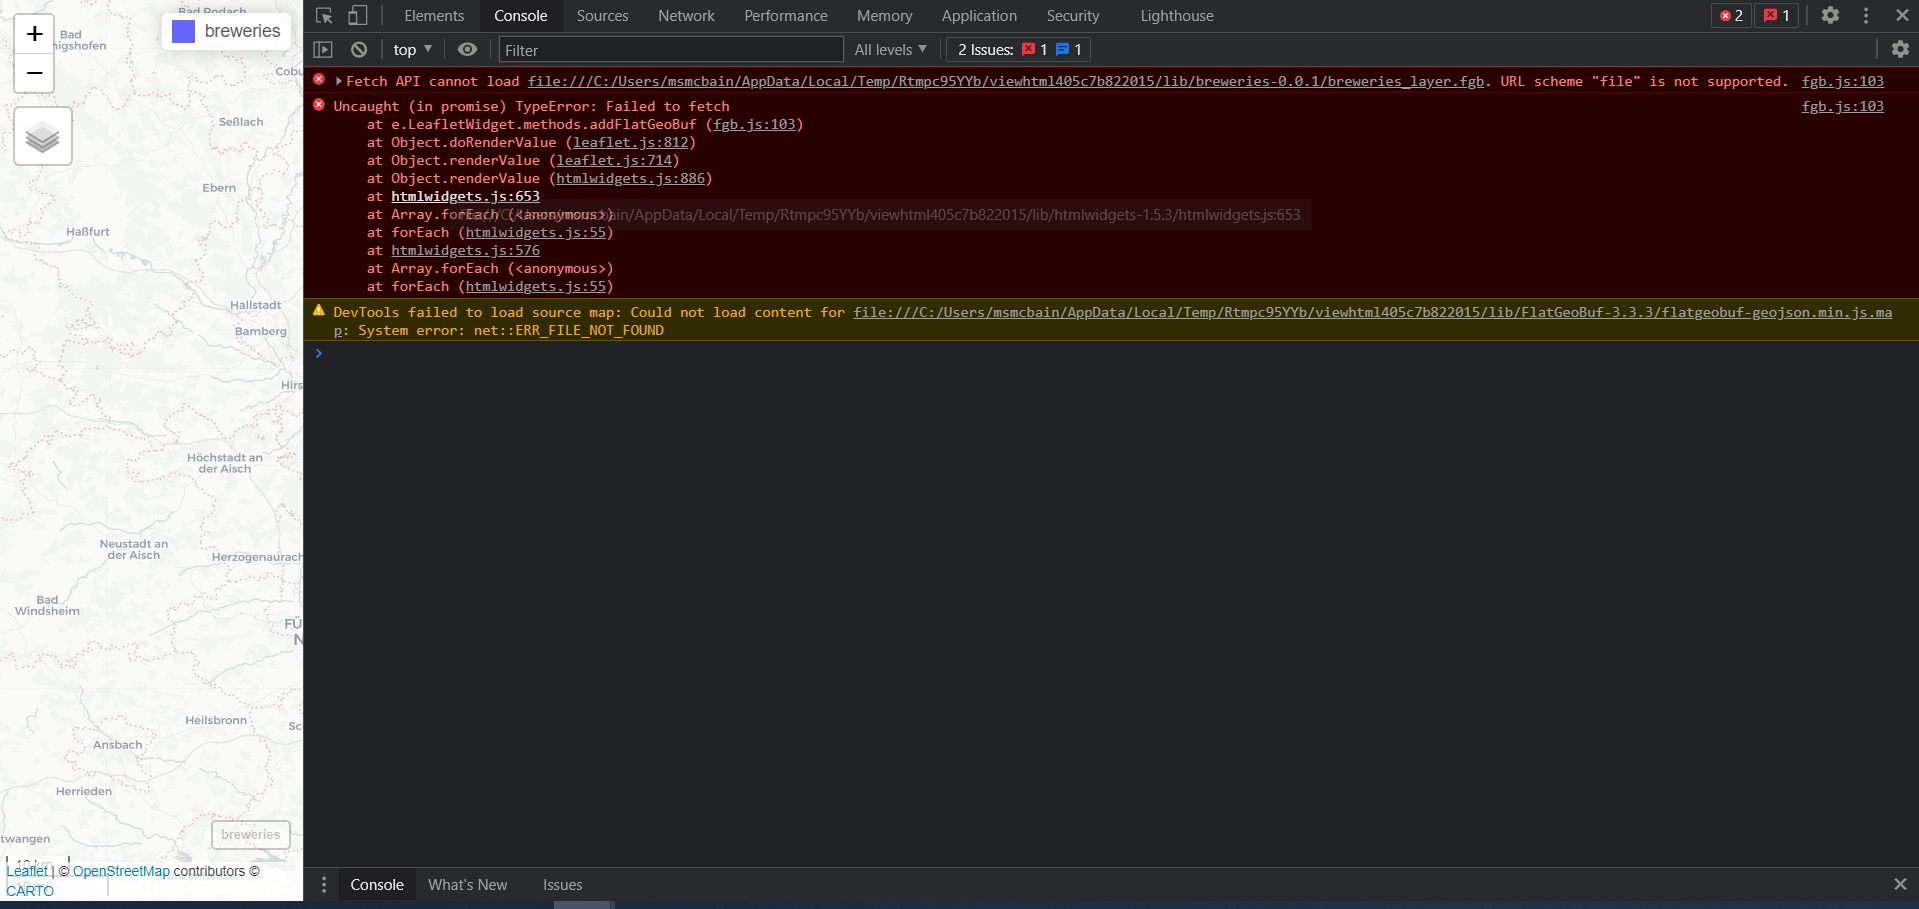Open the Lighthouse tab
This screenshot has height=909, width=1919.
click(x=1177, y=16)
